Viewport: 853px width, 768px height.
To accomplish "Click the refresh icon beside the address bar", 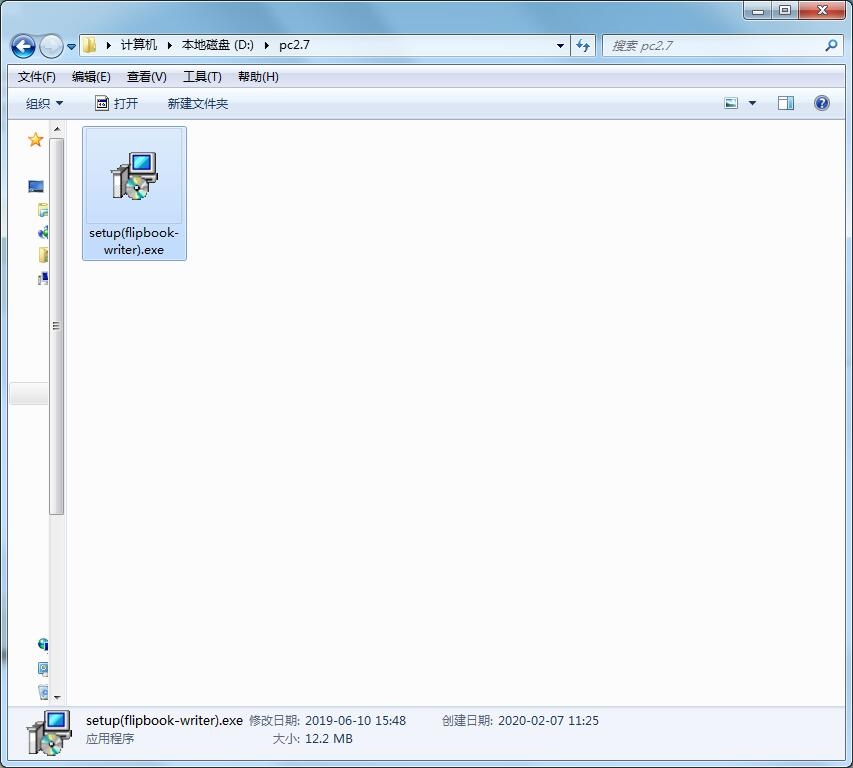I will coord(583,46).
